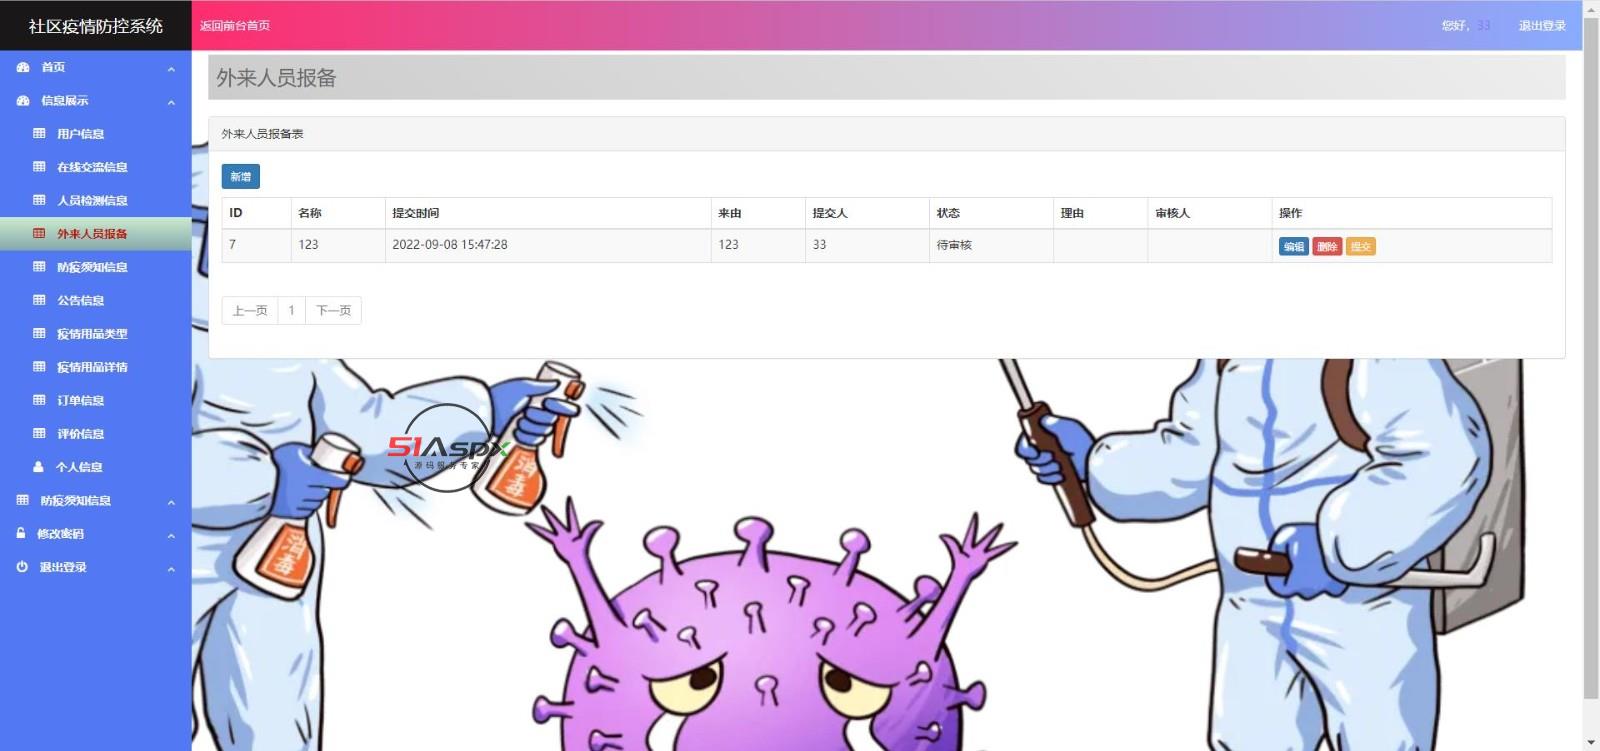Click the red table icon beside 外来人员报备
This screenshot has height=751, width=1600.
pyautogui.click(x=39, y=233)
